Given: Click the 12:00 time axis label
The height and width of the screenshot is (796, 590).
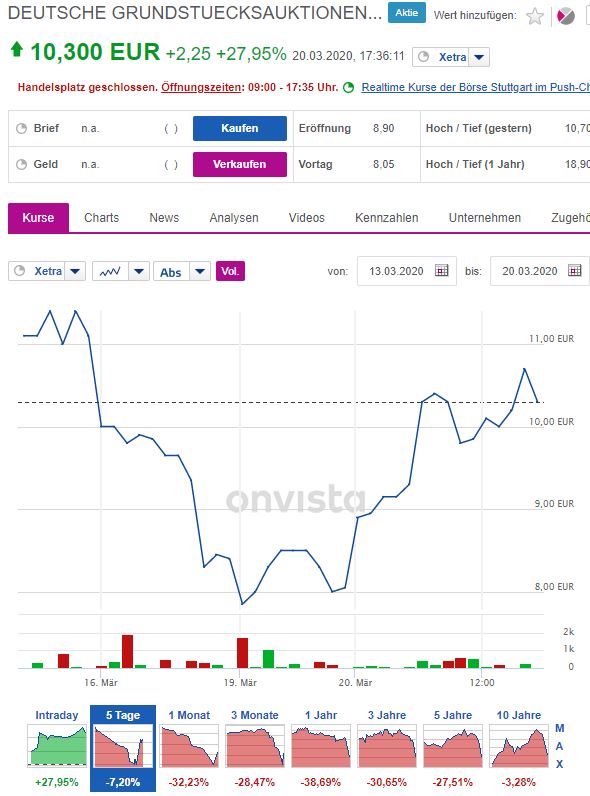Looking at the screenshot, I should click(x=482, y=683).
